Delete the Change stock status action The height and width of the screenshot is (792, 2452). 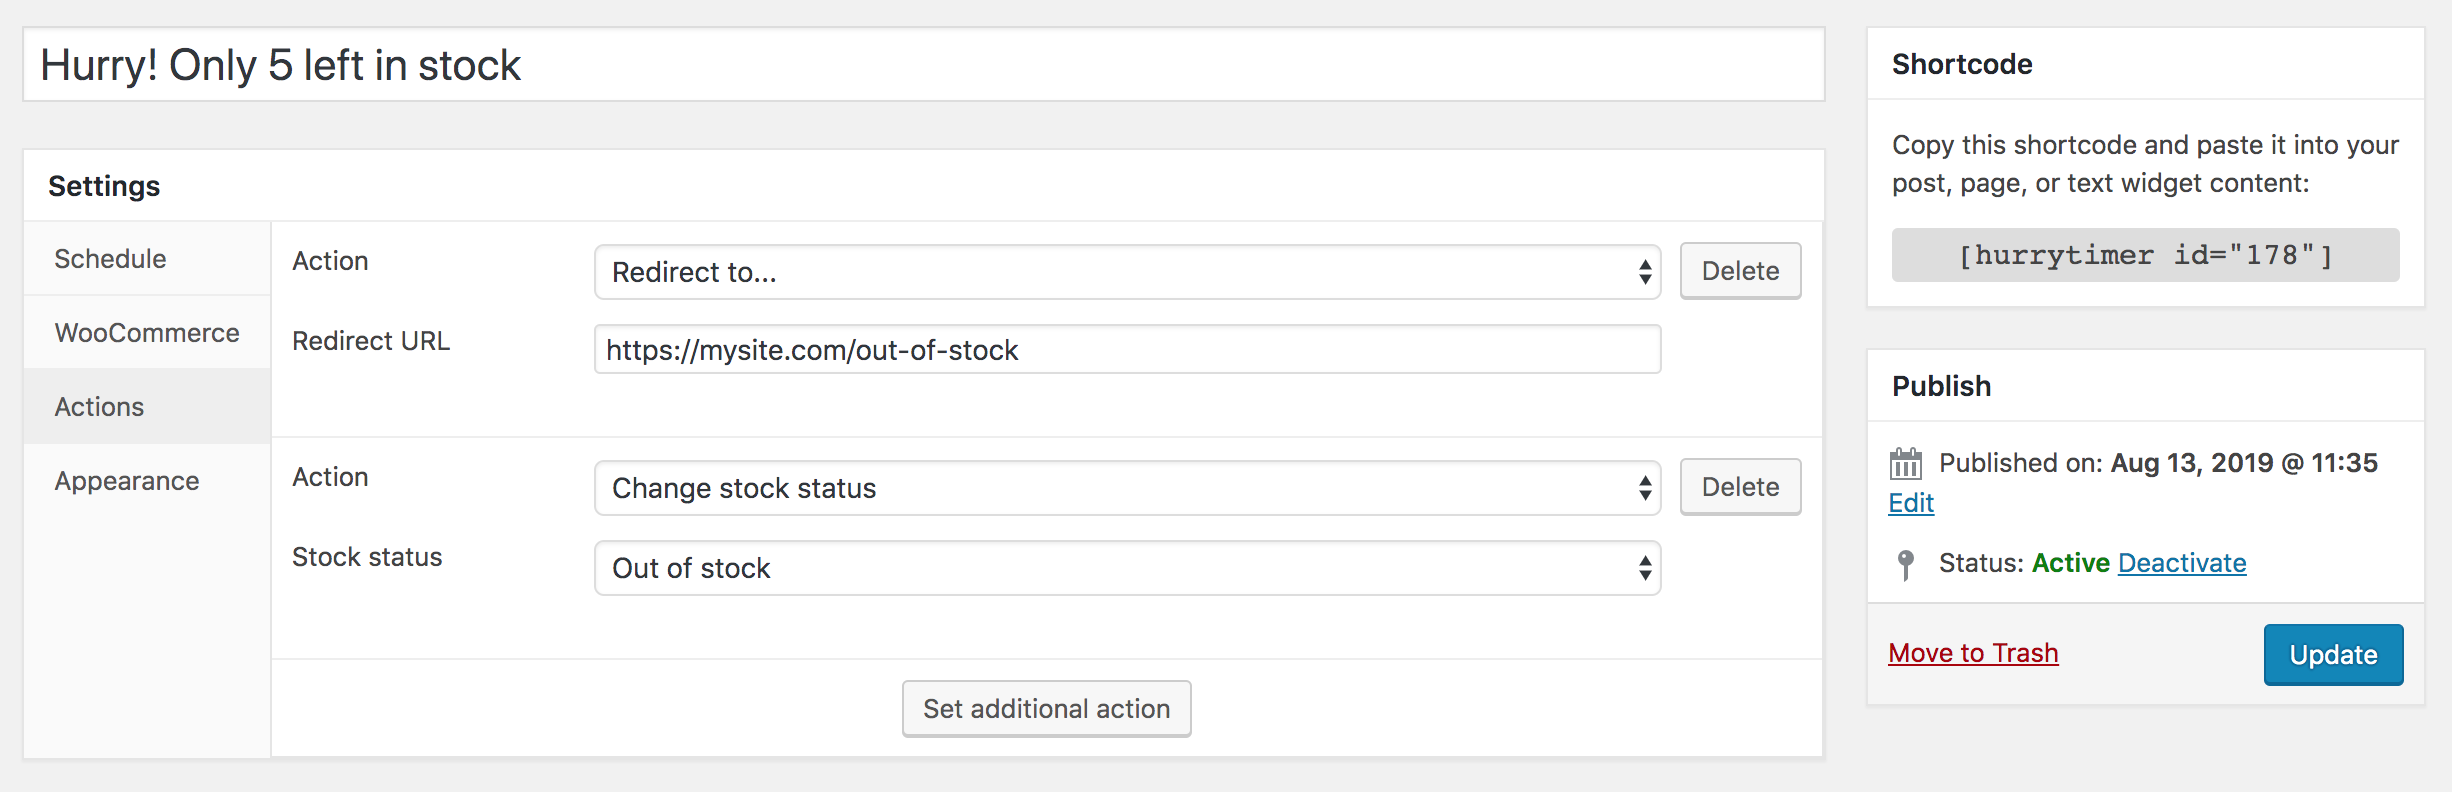click(x=1740, y=487)
